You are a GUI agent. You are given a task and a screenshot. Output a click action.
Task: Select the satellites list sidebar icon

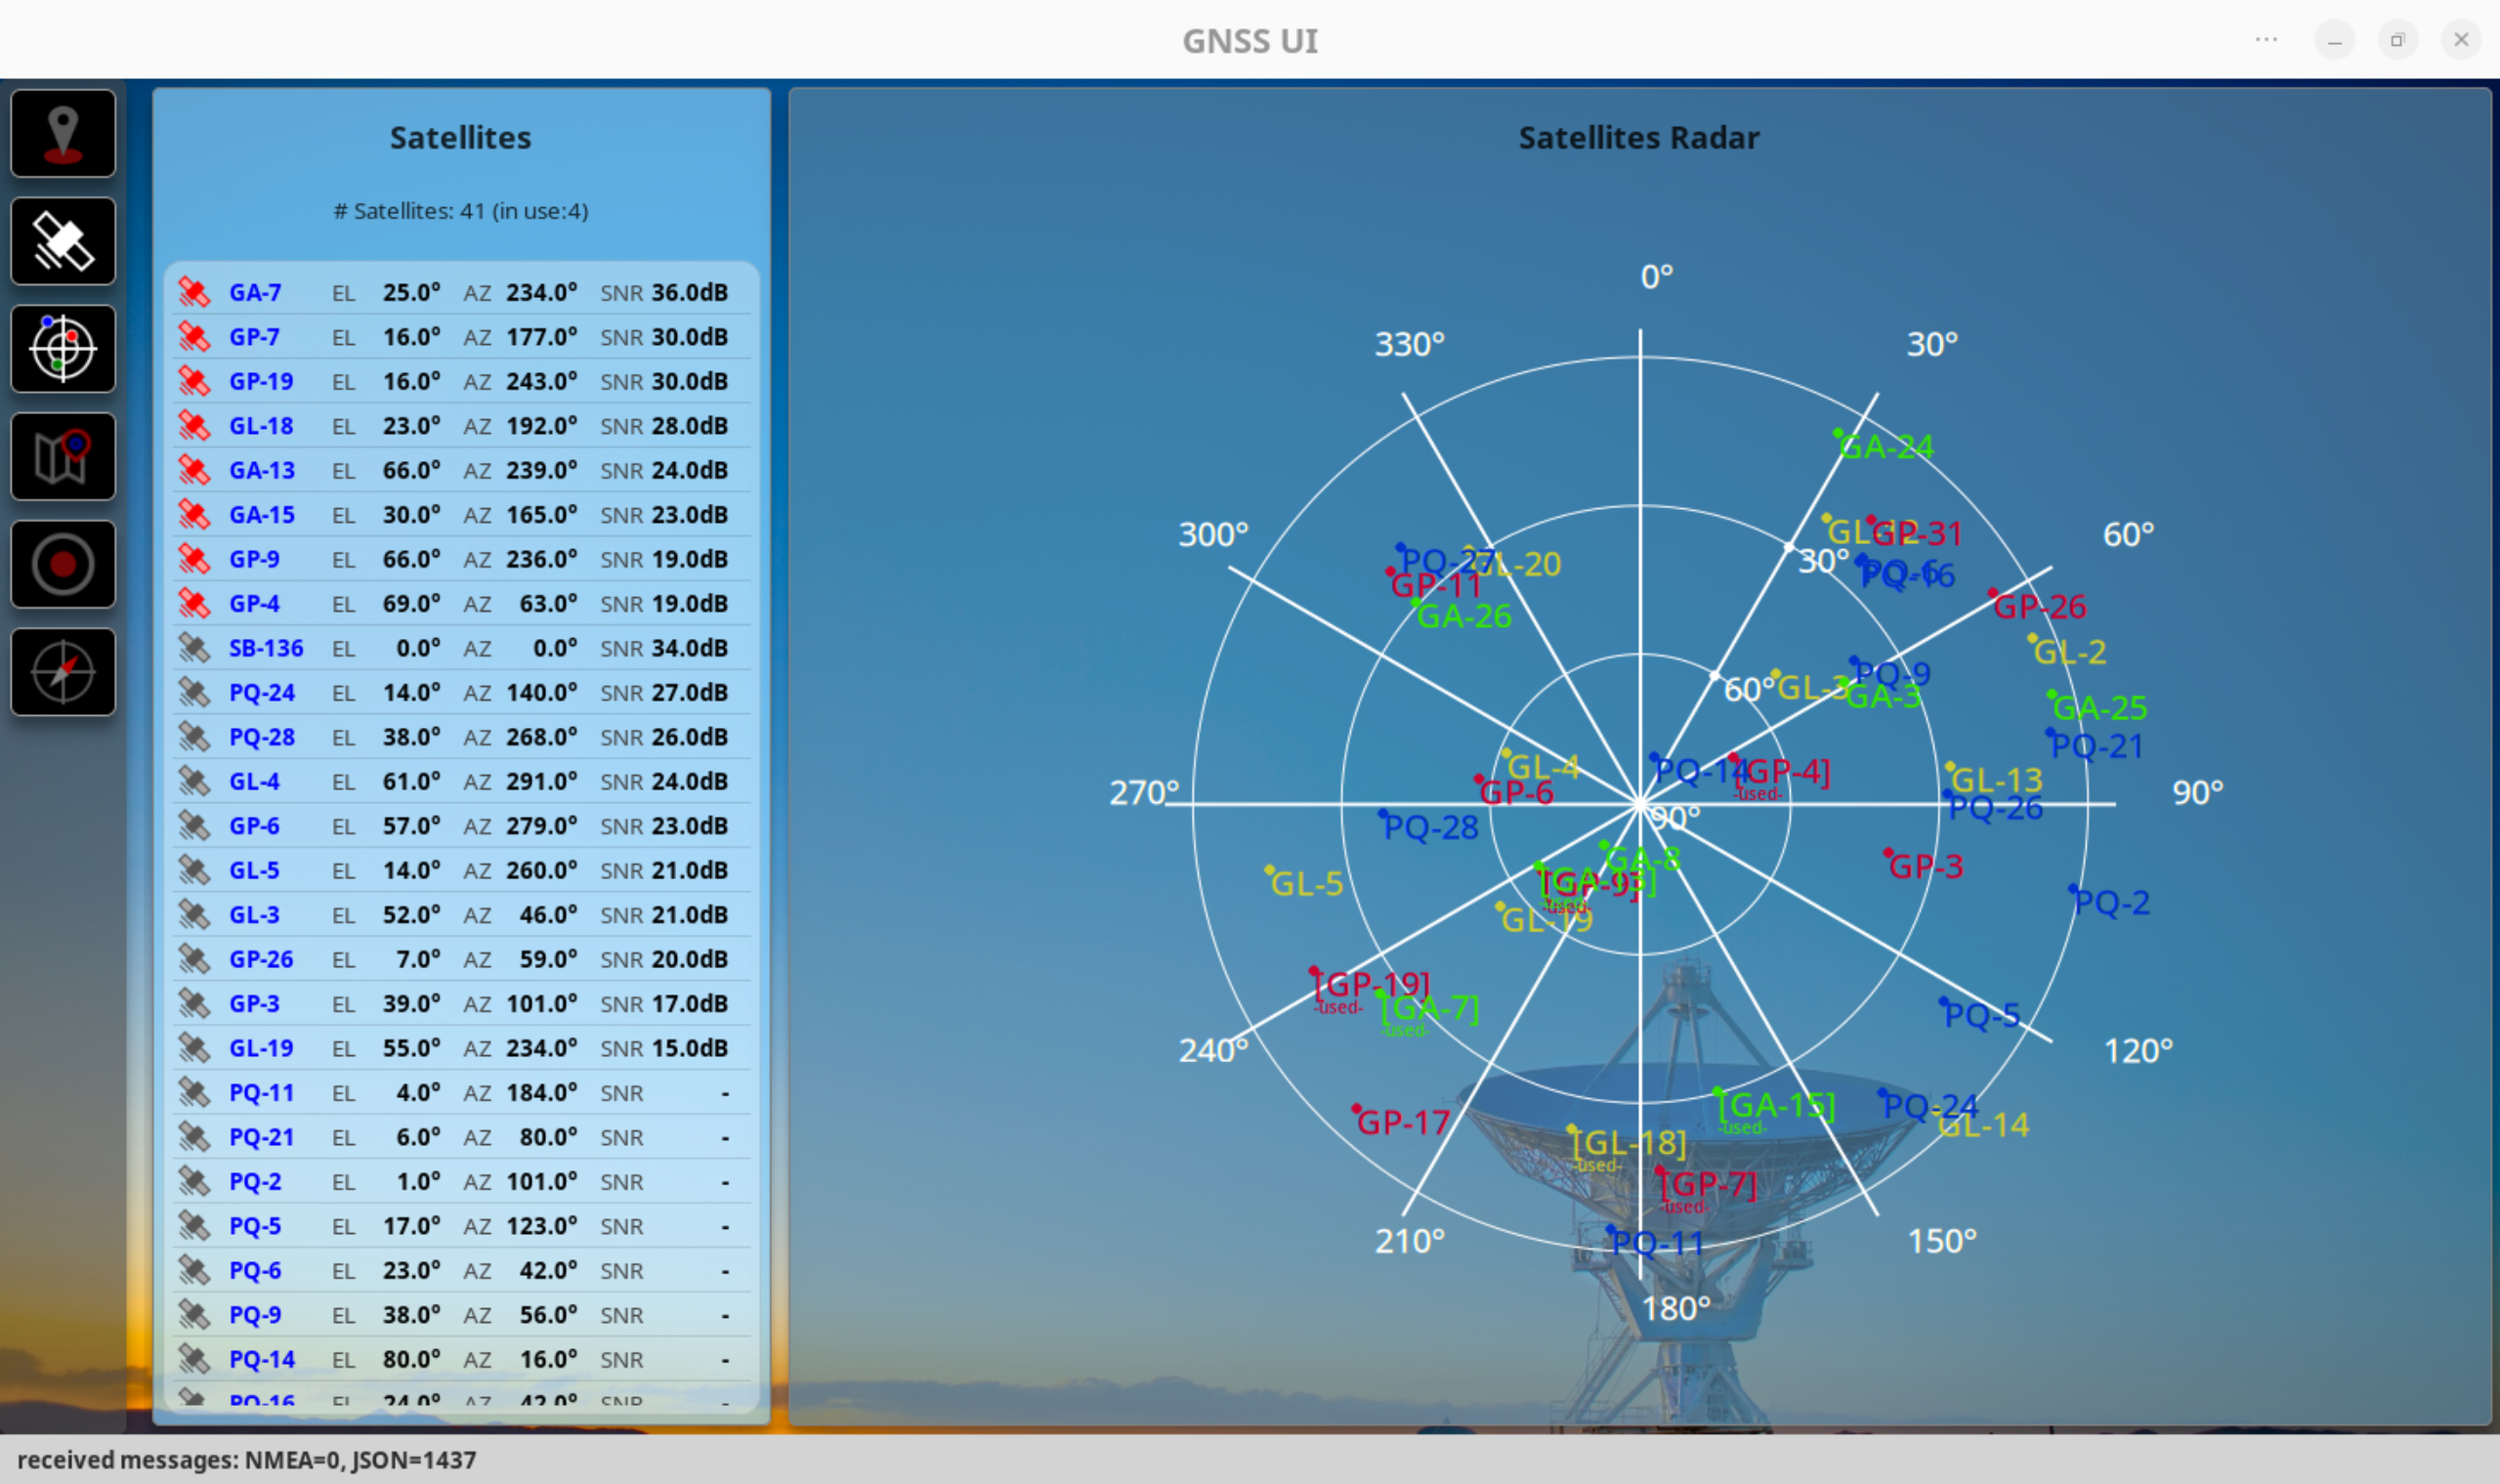pyautogui.click(x=63, y=241)
